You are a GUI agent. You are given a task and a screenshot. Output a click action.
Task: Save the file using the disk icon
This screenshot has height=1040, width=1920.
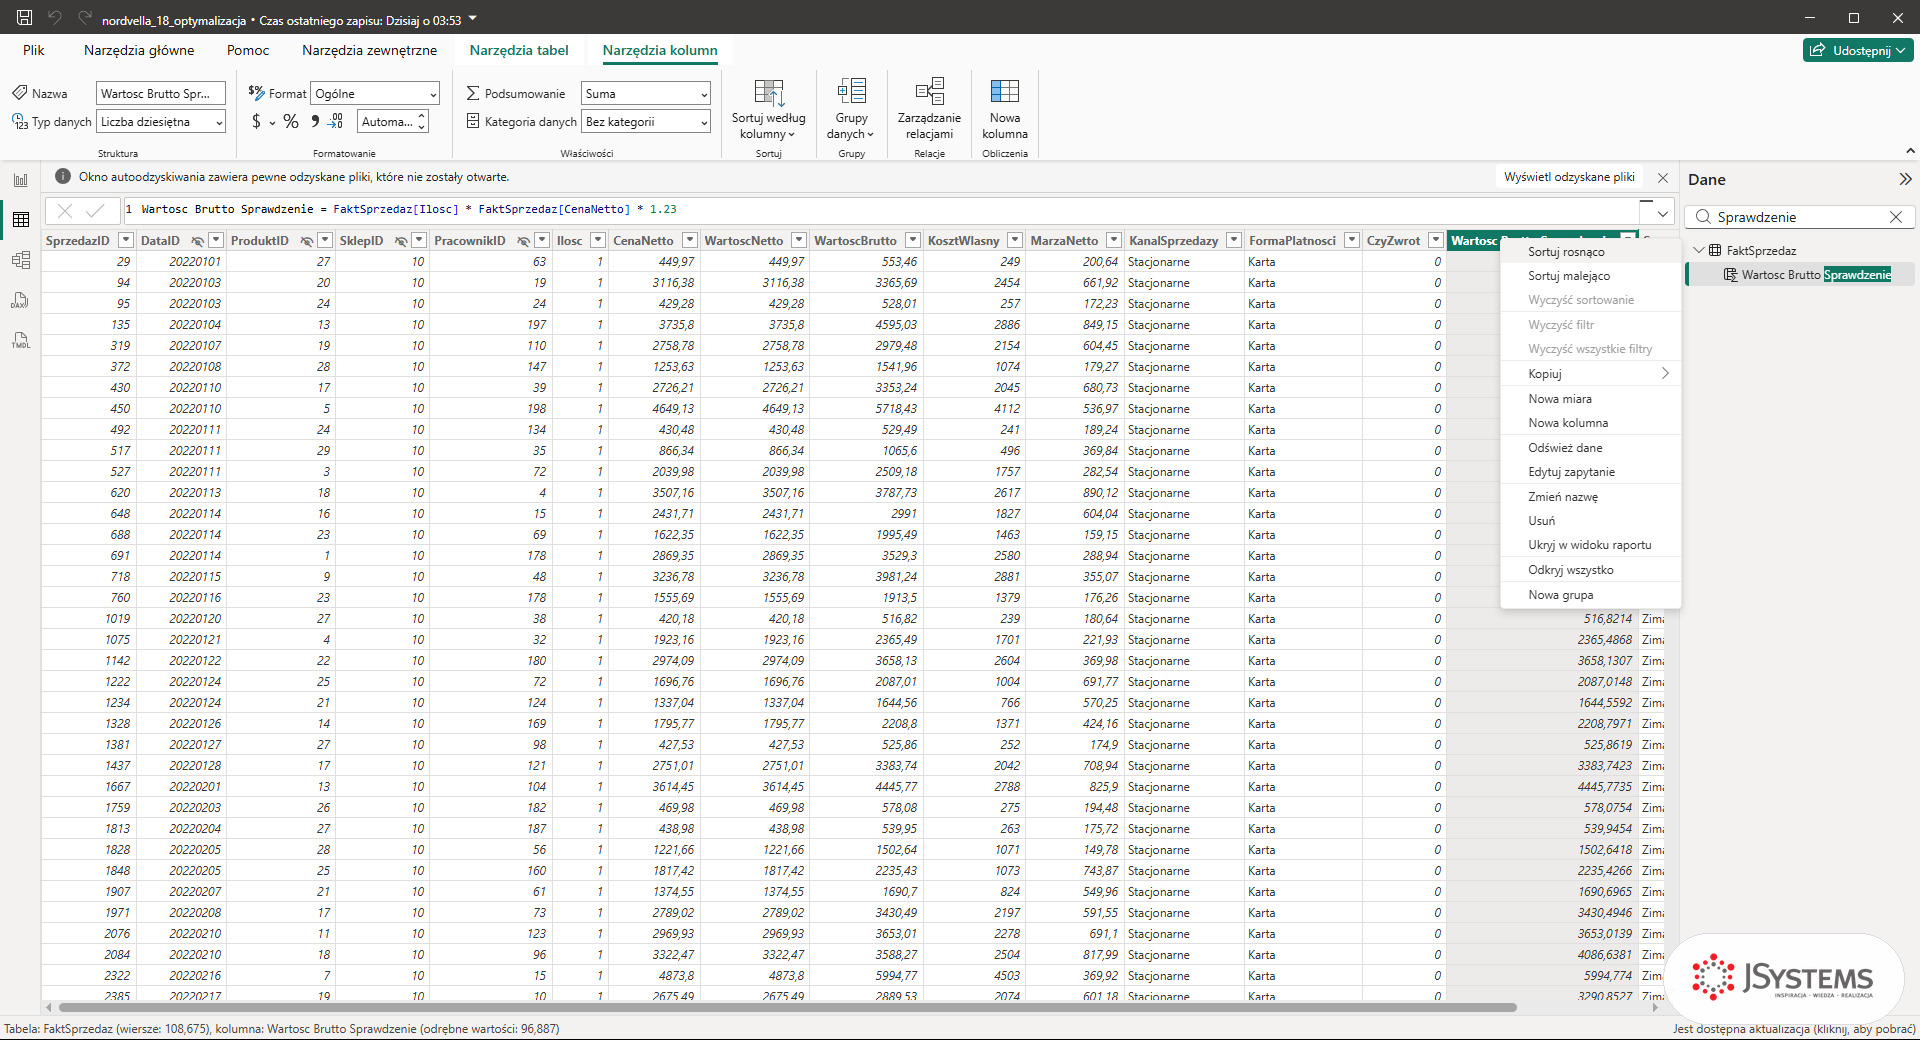click(25, 18)
